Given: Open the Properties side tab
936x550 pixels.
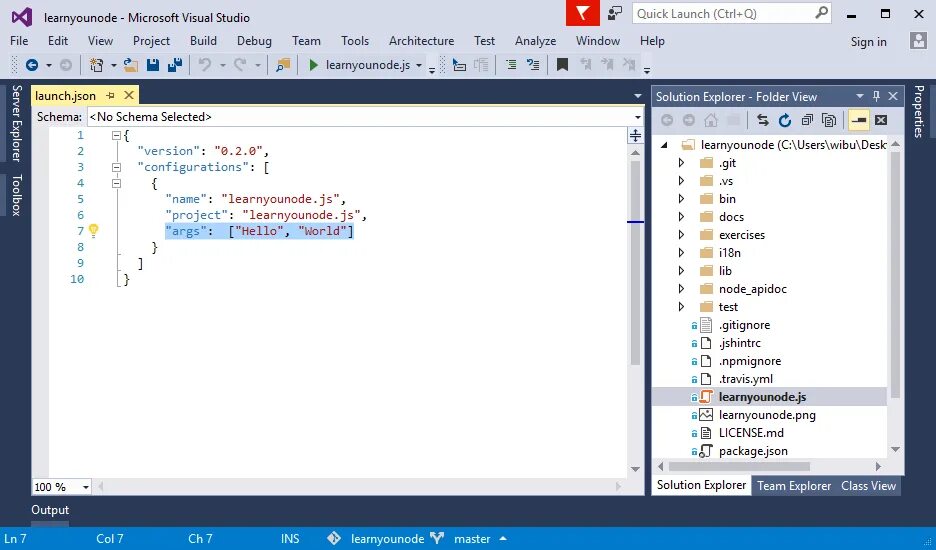Looking at the screenshot, I should [919, 112].
